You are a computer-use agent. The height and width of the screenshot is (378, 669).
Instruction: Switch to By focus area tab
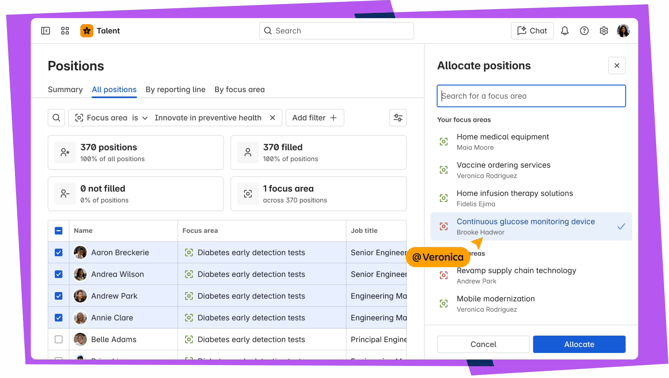pos(239,90)
